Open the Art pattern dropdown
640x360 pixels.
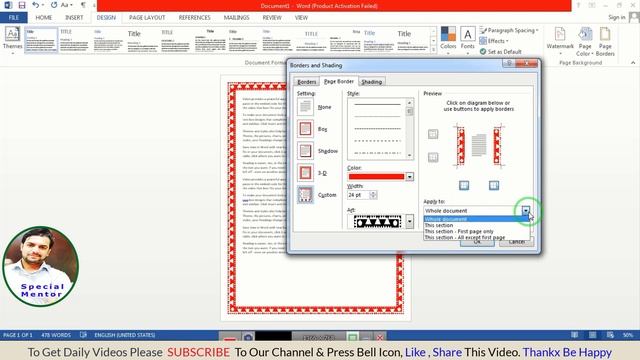click(x=409, y=222)
